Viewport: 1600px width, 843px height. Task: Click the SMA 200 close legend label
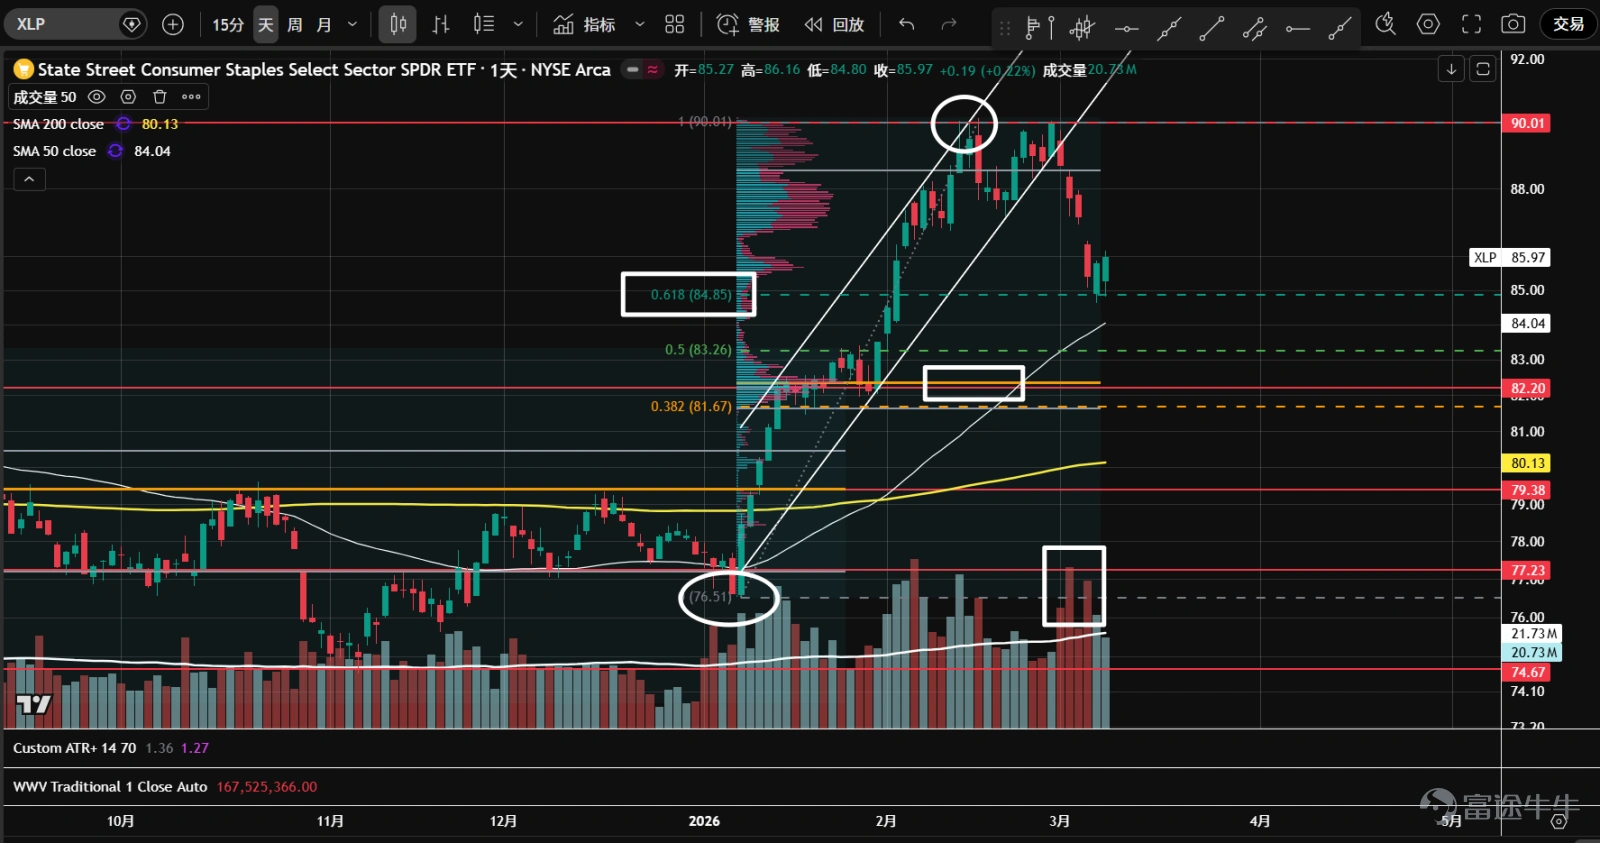click(58, 124)
